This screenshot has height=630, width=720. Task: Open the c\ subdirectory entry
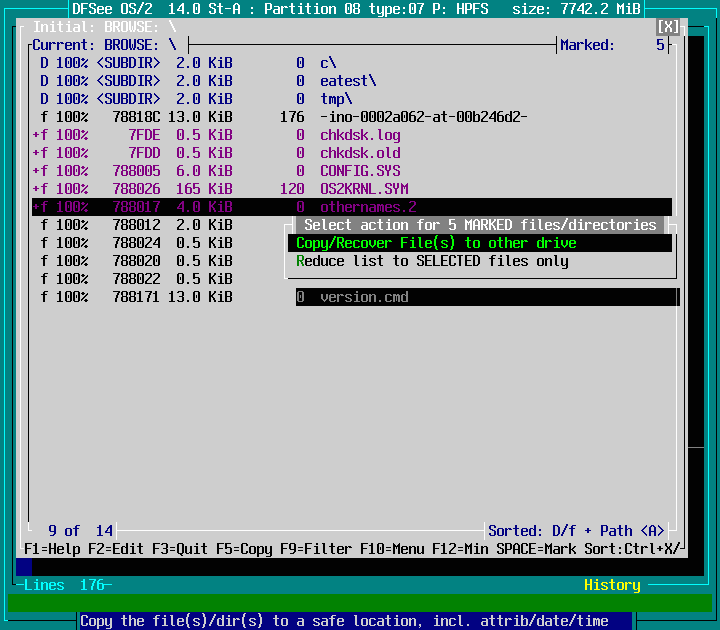pos(328,63)
